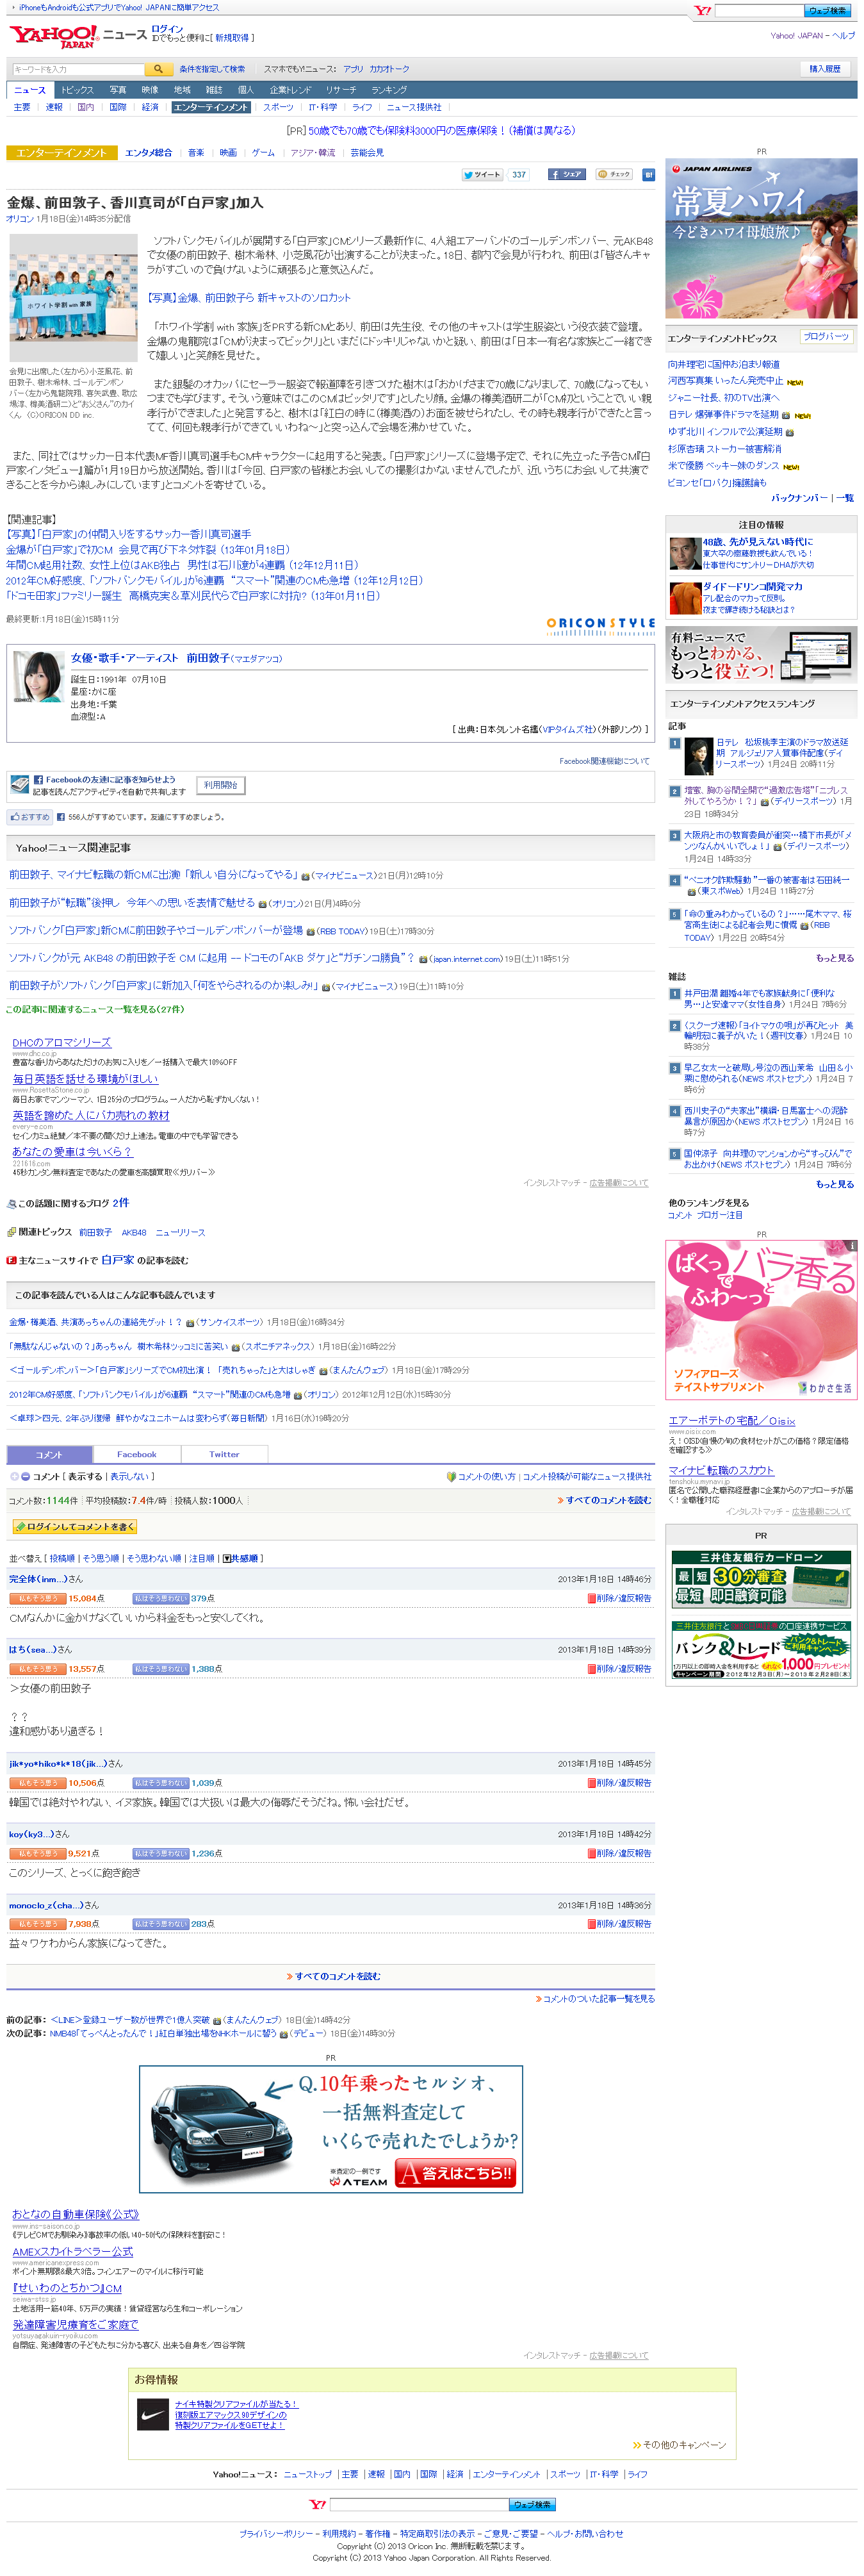
Task: Click the bottom Y! icon beside the footer search
Action: tap(317, 2504)
